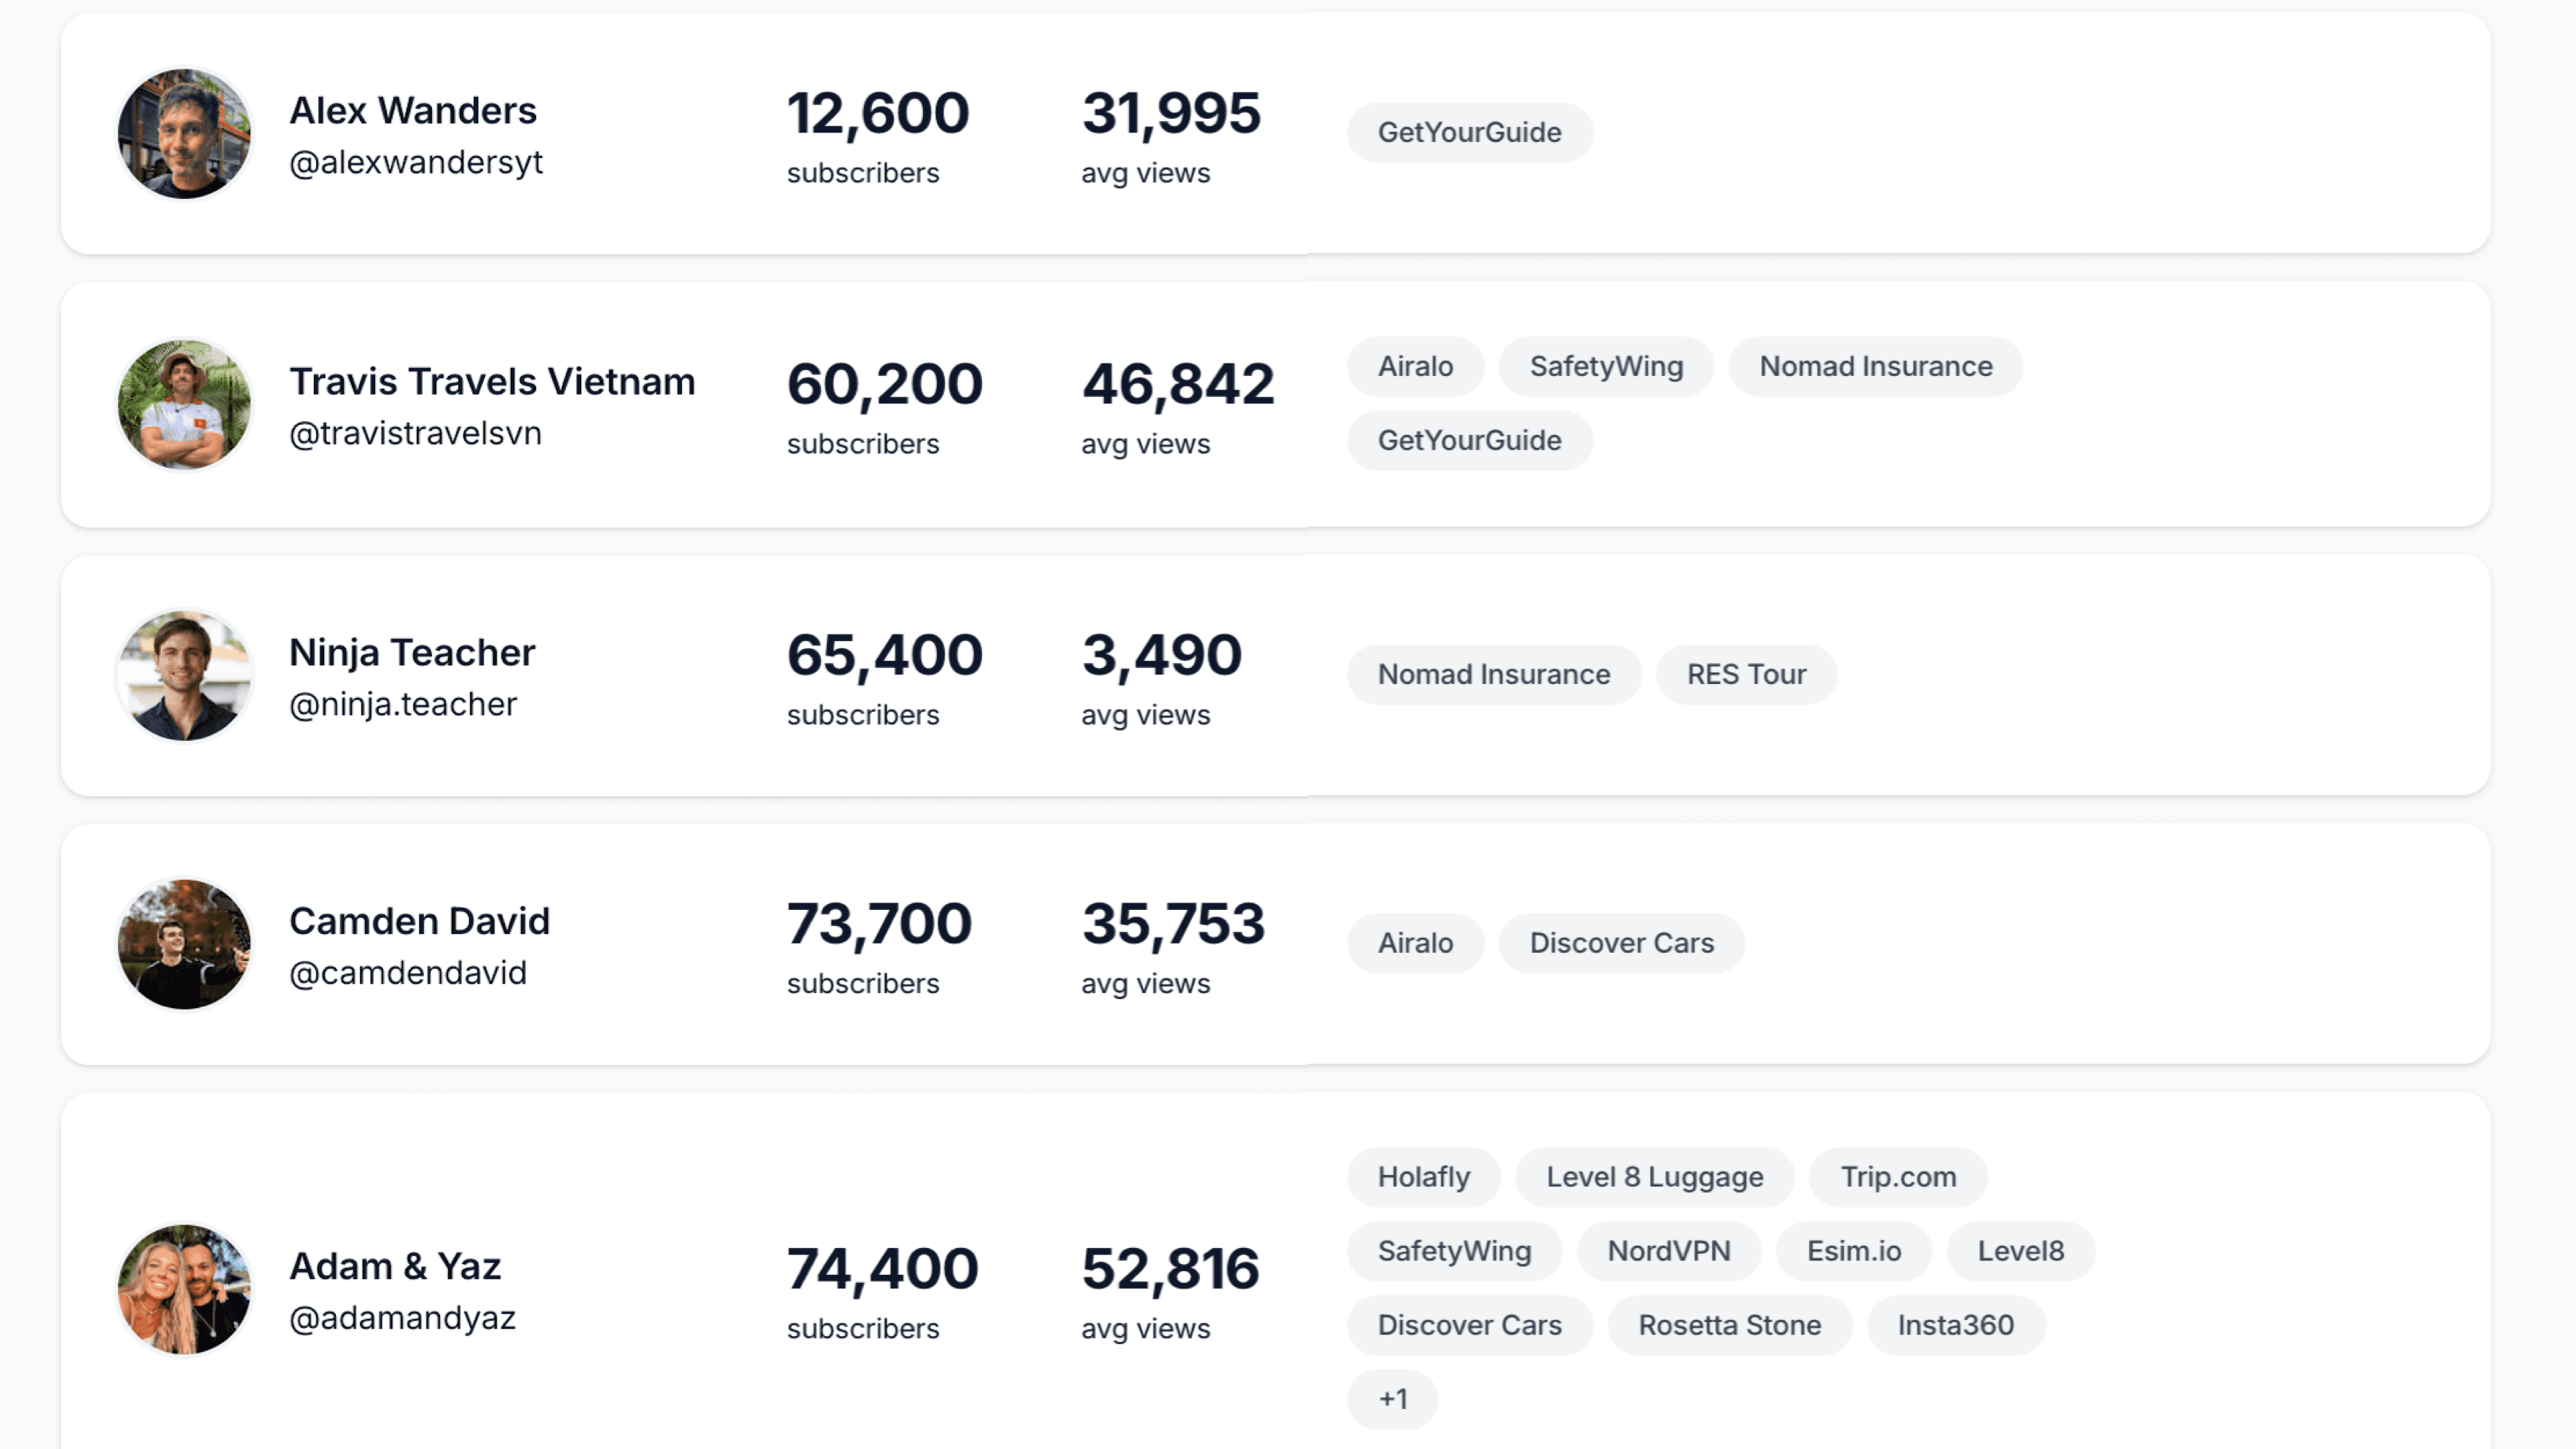Expand the +1 tag on Adam & Yaz's card
Image resolution: width=2576 pixels, height=1449 pixels.
[x=1393, y=1400]
